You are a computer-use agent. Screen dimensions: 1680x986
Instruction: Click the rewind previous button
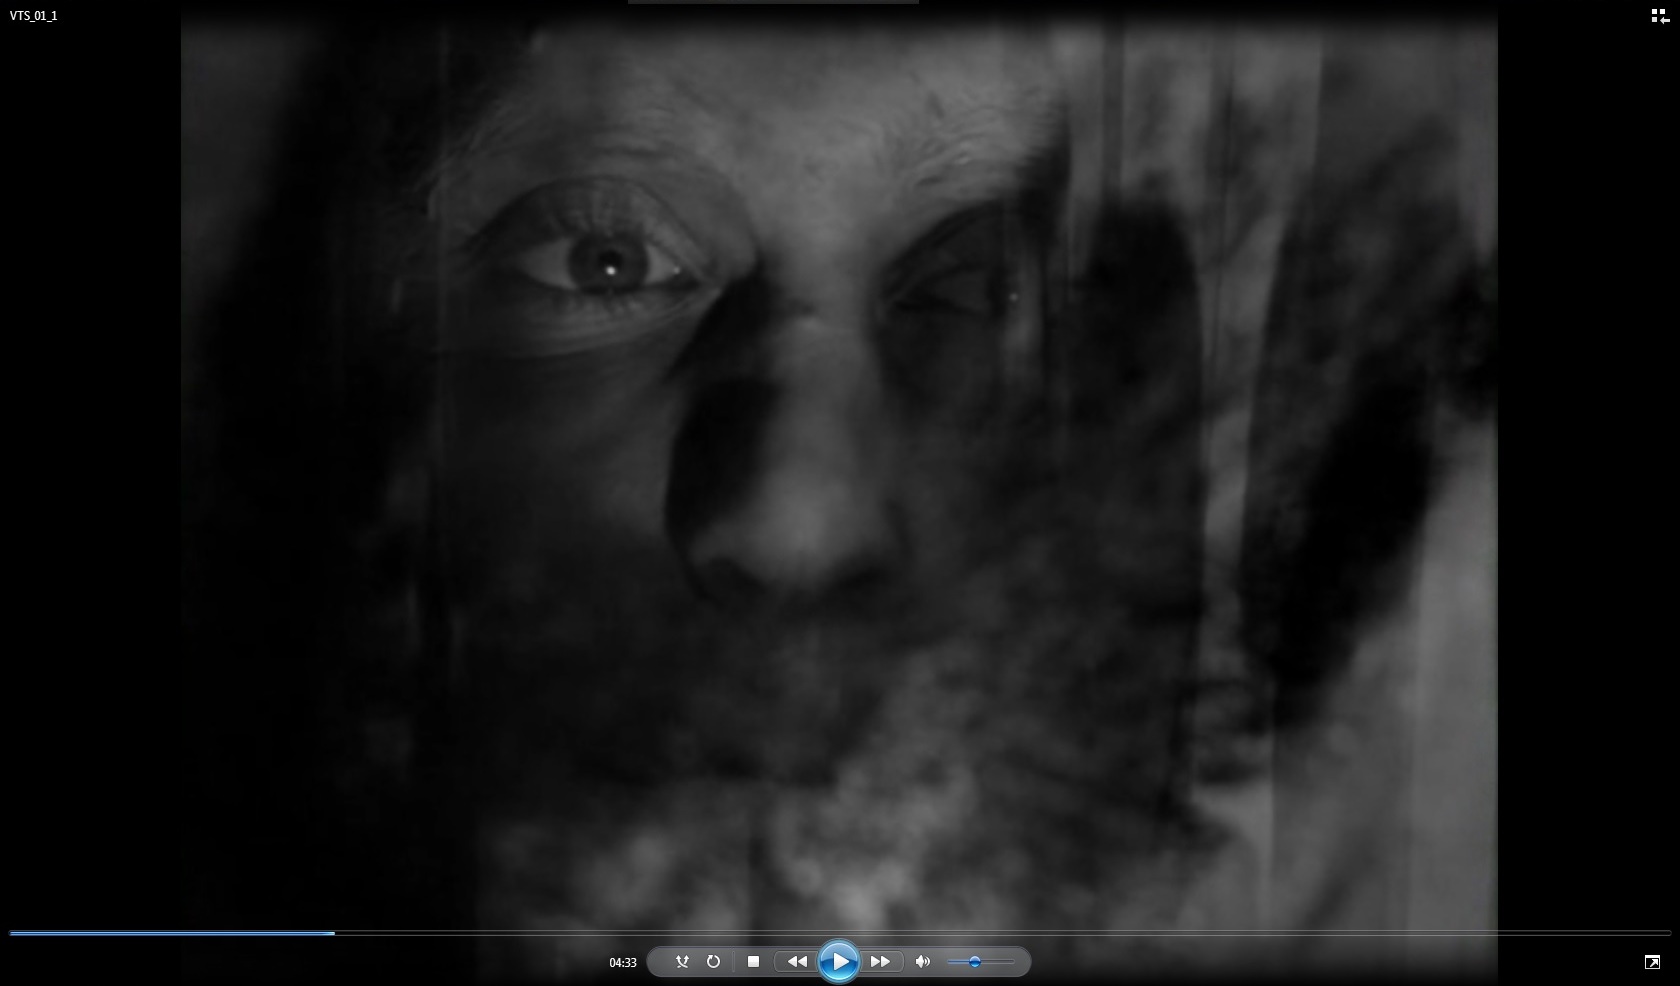[797, 962]
